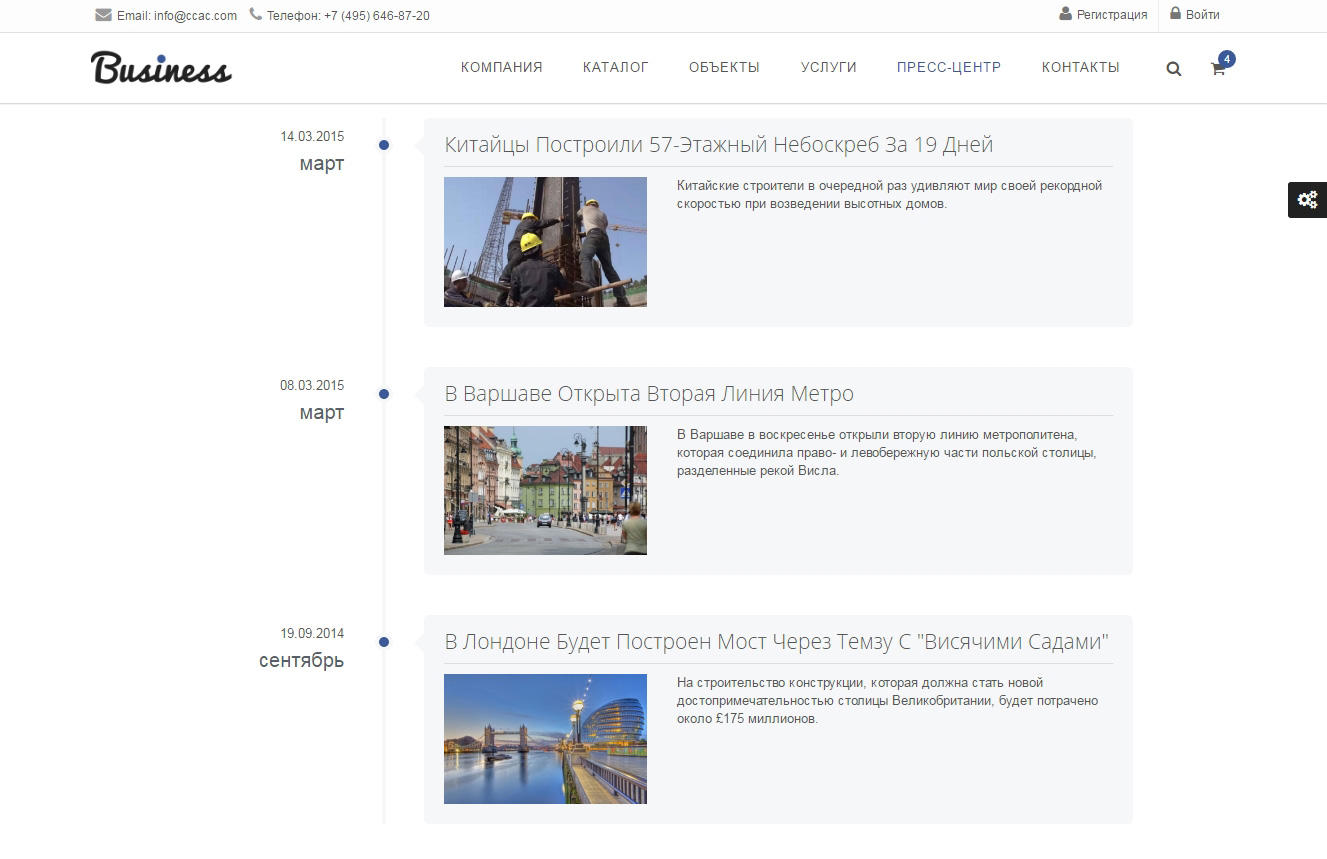Click the user icon beside Регистрация
Image resolution: width=1327 pixels, height=859 pixels.
click(x=1066, y=14)
